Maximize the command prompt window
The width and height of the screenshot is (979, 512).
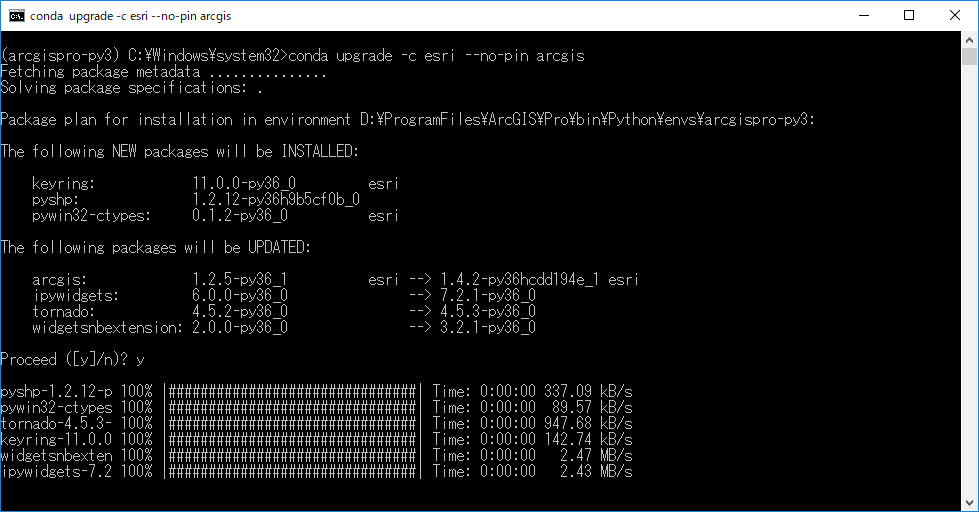point(908,15)
